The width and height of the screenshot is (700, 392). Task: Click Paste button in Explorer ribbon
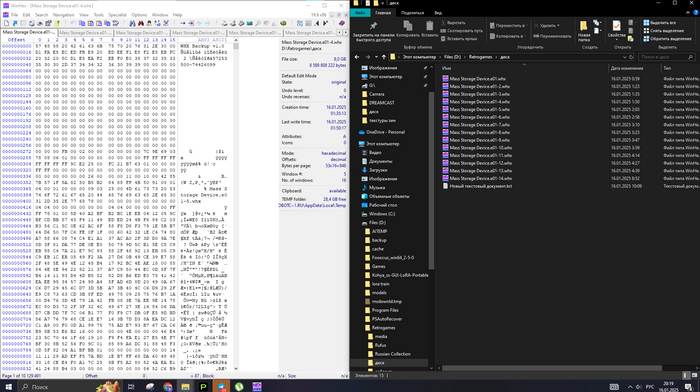[429, 29]
